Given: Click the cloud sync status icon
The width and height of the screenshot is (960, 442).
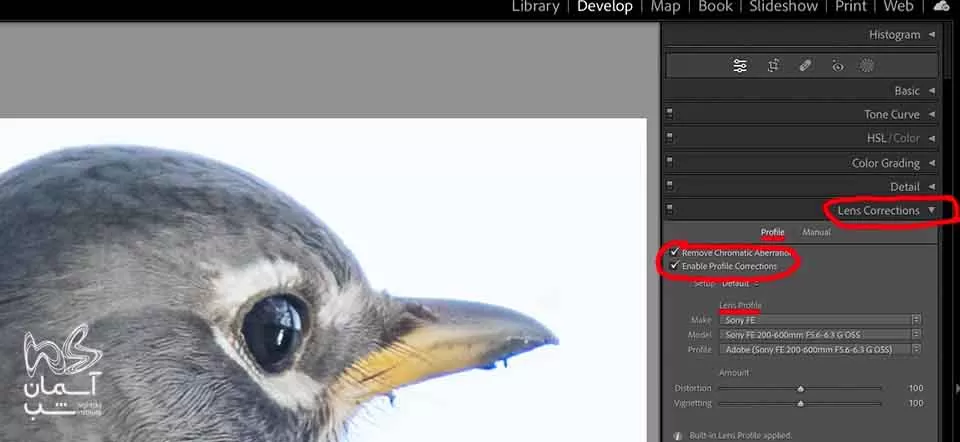Looking at the screenshot, I should coord(940,6).
